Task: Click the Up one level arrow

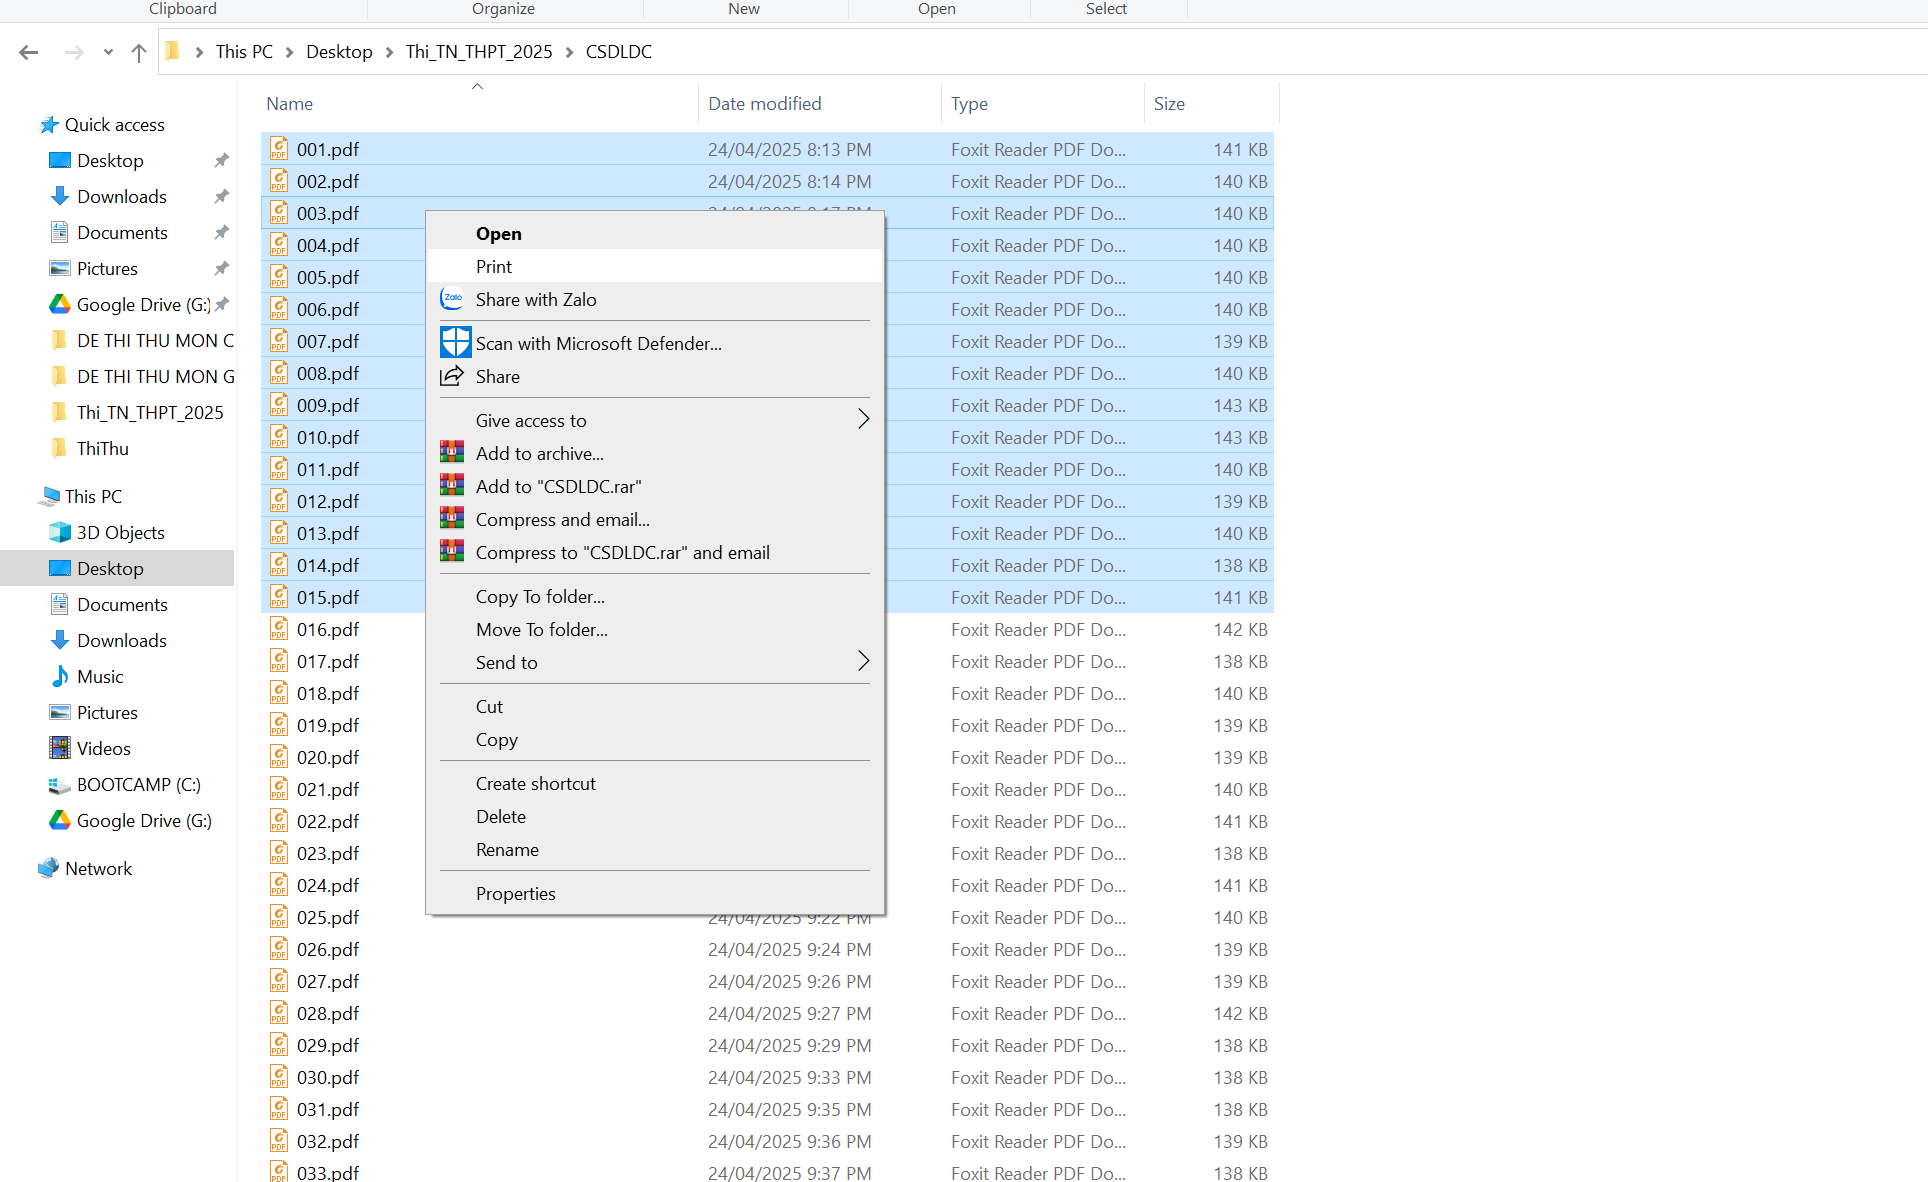Action: [x=138, y=52]
